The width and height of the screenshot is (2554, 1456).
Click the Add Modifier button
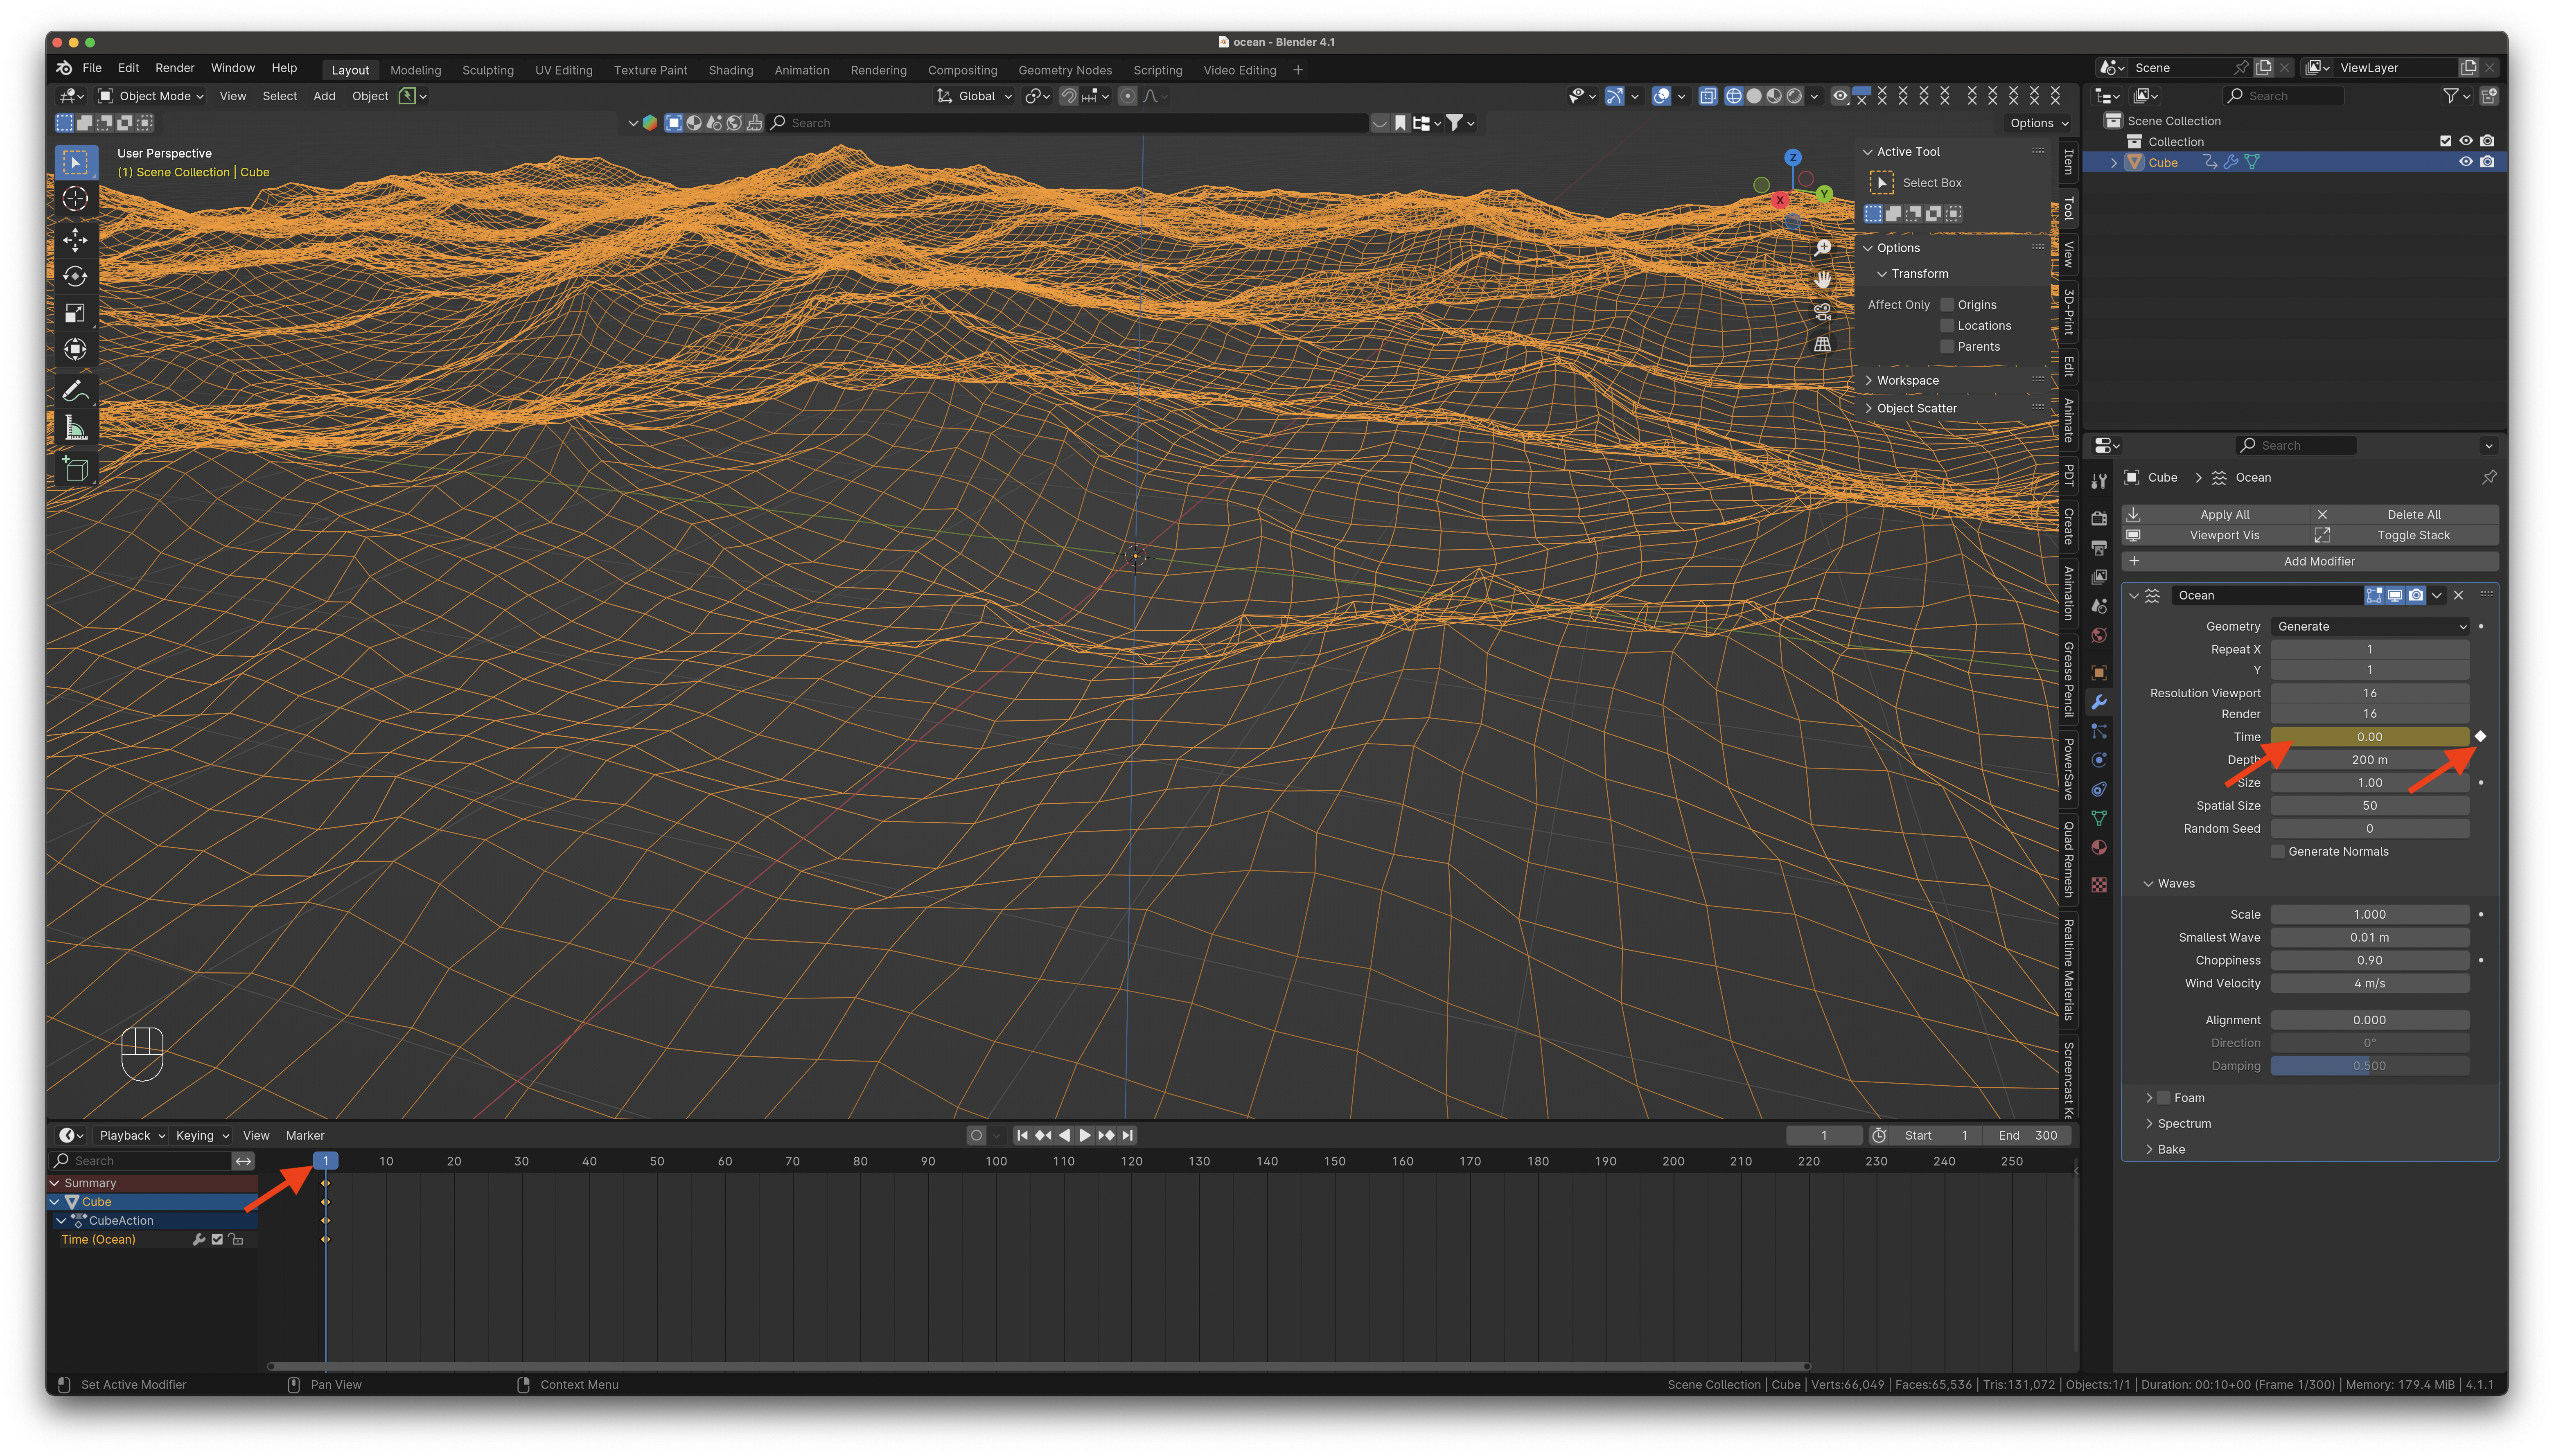(2310, 561)
